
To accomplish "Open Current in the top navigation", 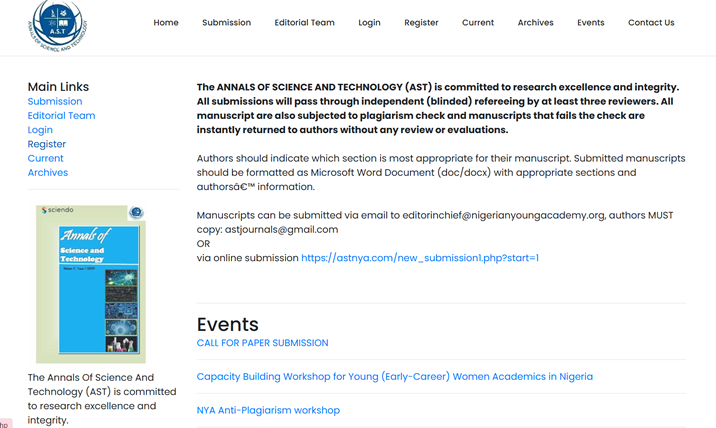I will (x=478, y=22).
